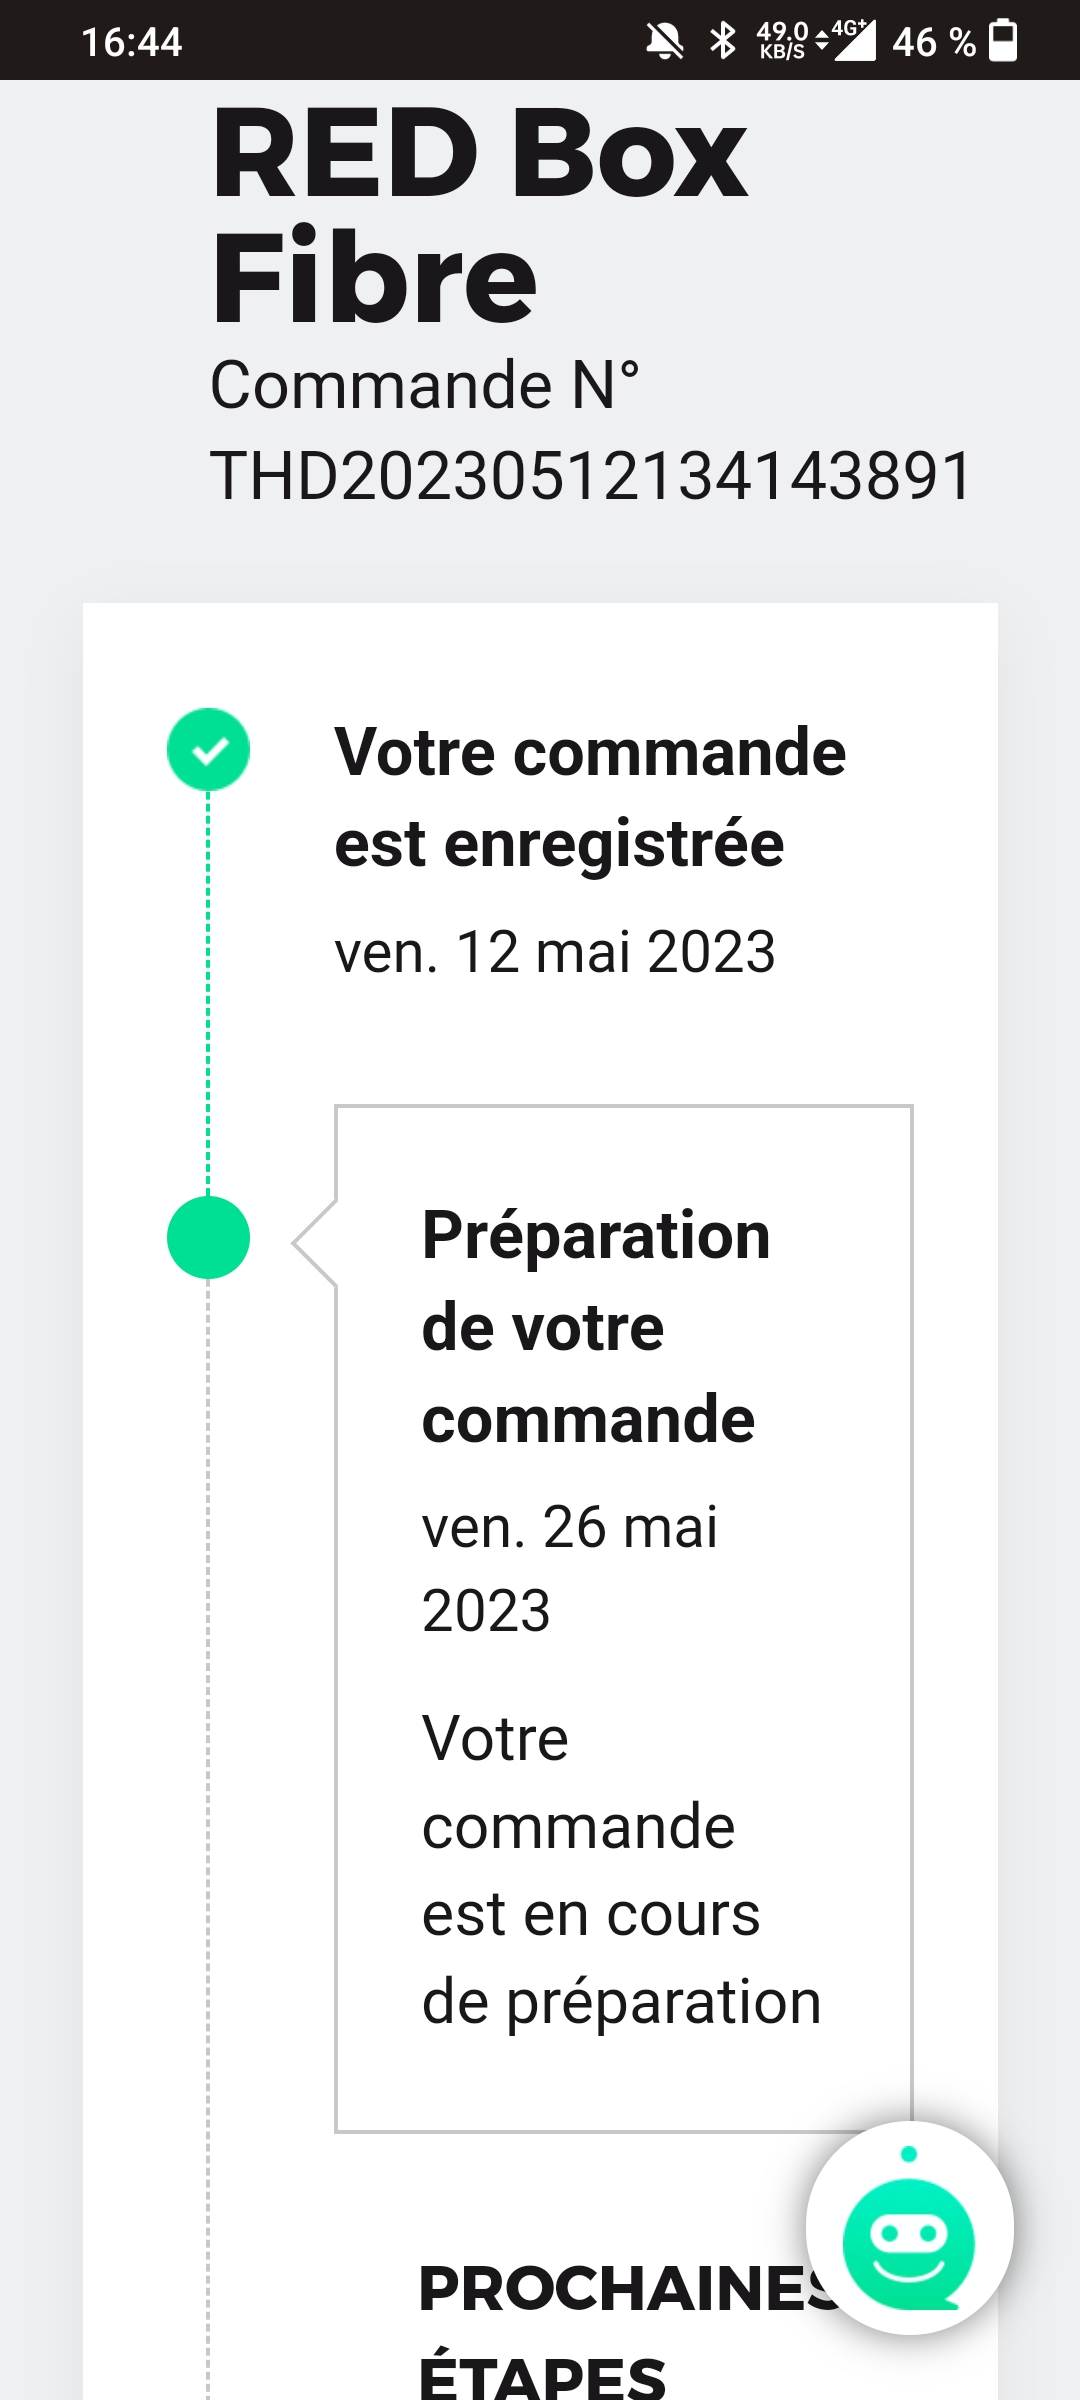Tap the order number THD2023051213414389​1
The height and width of the screenshot is (2400, 1080).
point(590,475)
